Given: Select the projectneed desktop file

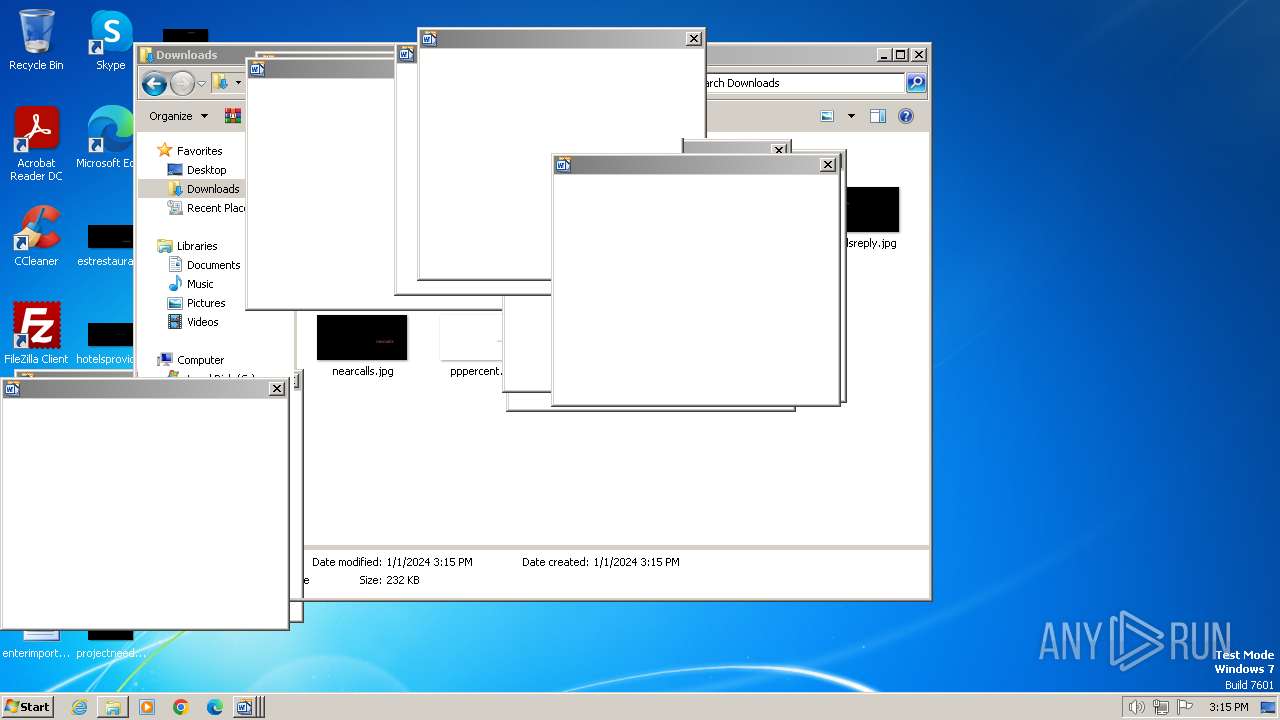Looking at the screenshot, I should [x=110, y=645].
